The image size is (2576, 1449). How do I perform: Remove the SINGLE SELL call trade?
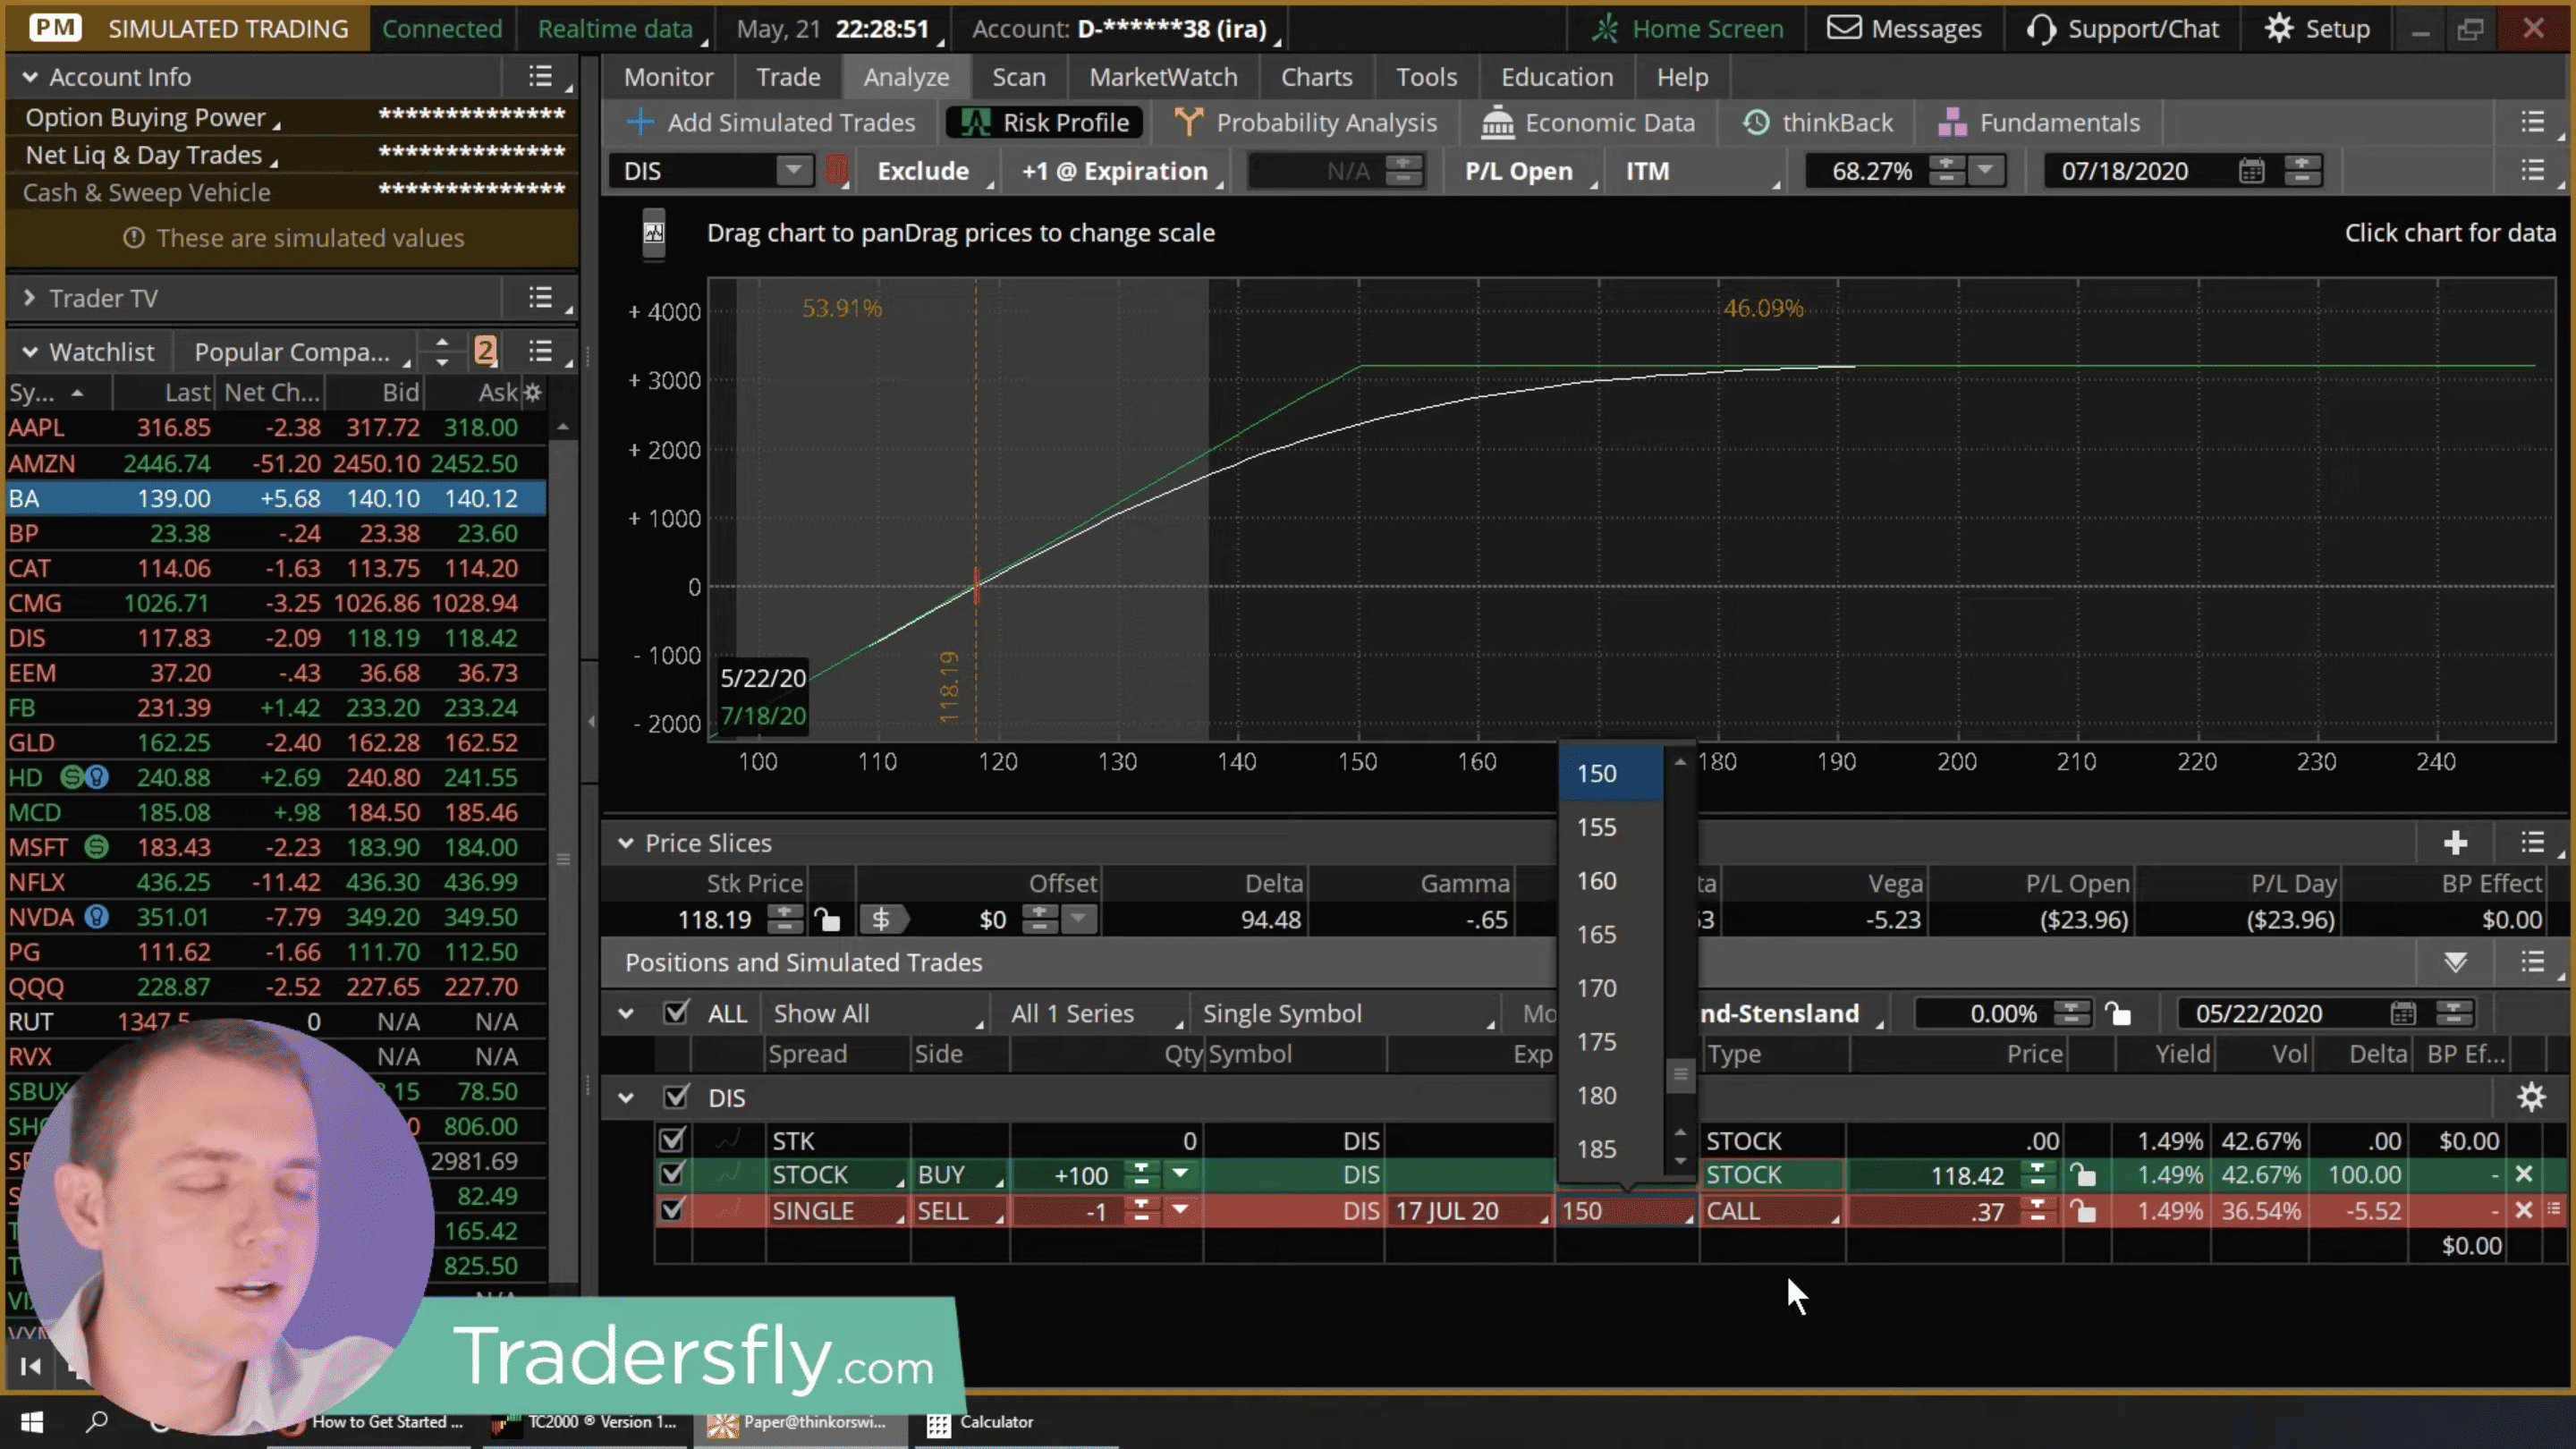(x=2524, y=1211)
